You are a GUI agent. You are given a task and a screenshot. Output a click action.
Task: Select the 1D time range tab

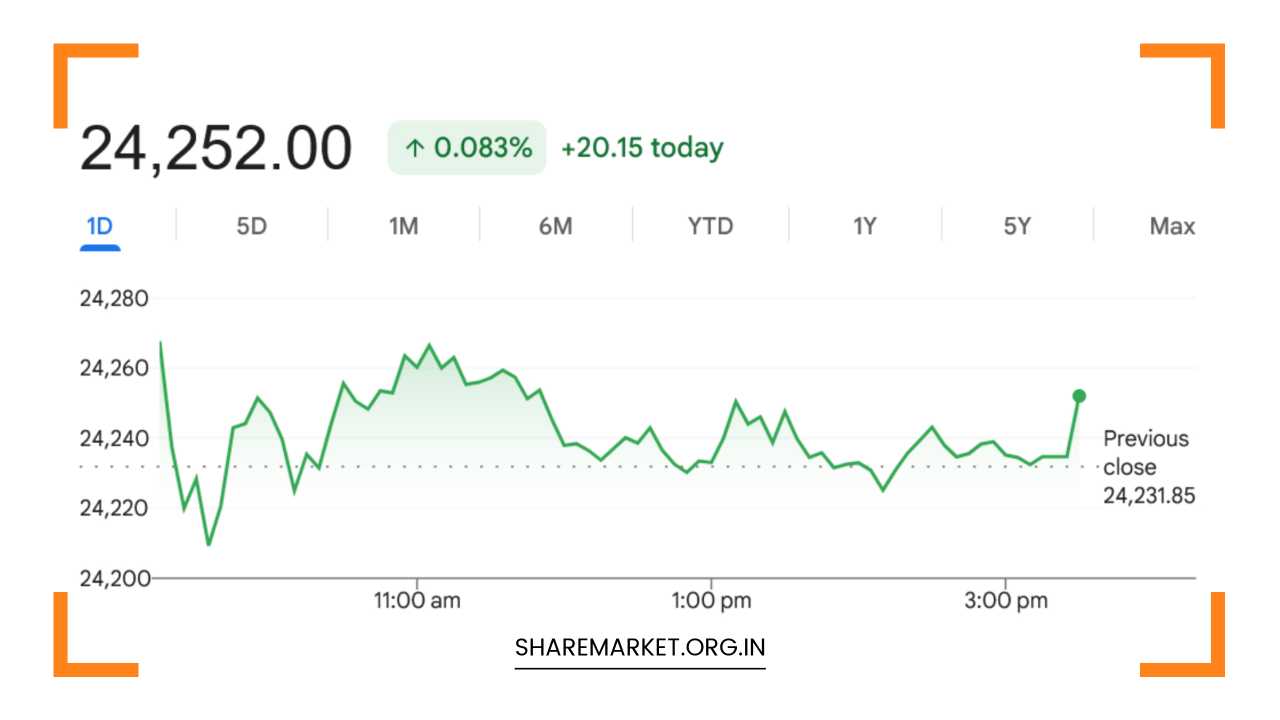(x=100, y=227)
